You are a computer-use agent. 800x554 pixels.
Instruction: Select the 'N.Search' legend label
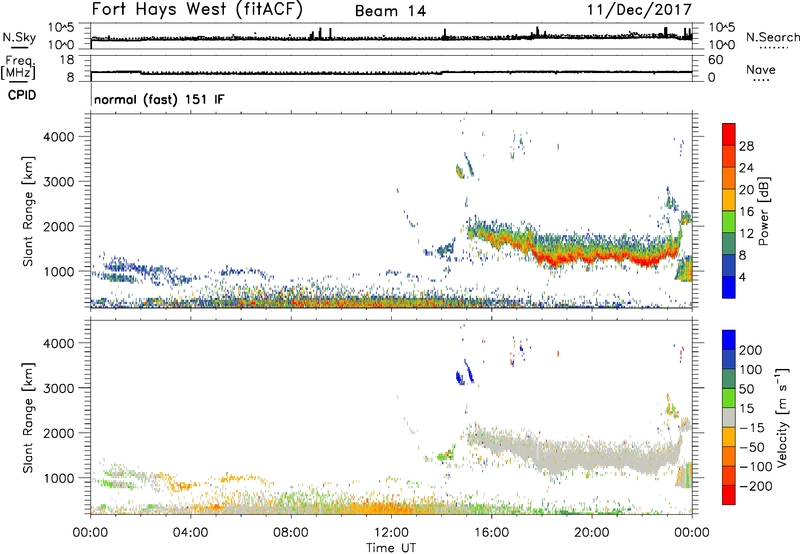(772, 37)
